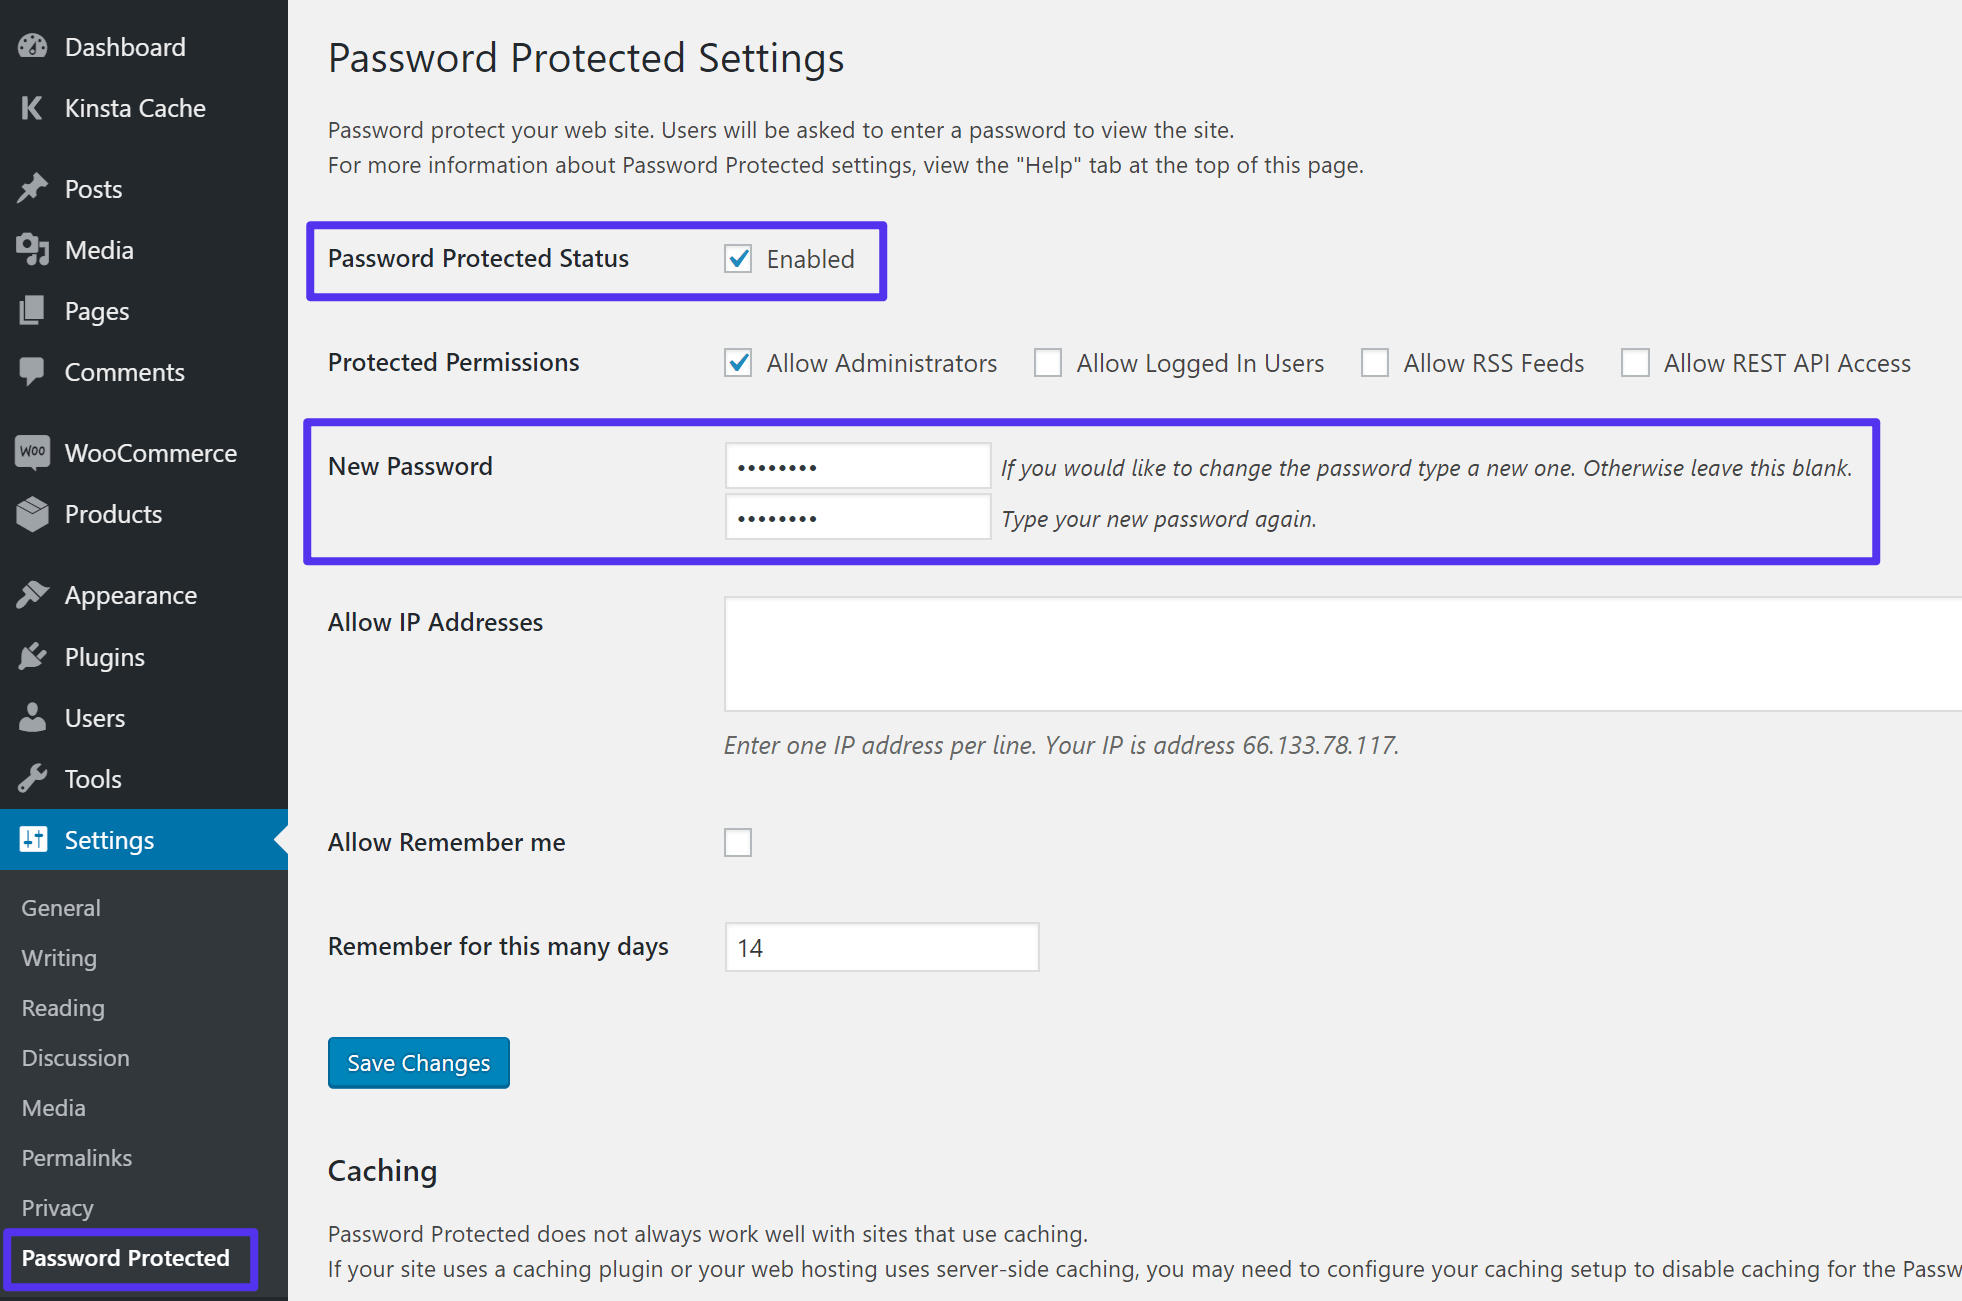Screen dimensions: 1962x1301
Task: Open the General settings page
Action: [58, 908]
